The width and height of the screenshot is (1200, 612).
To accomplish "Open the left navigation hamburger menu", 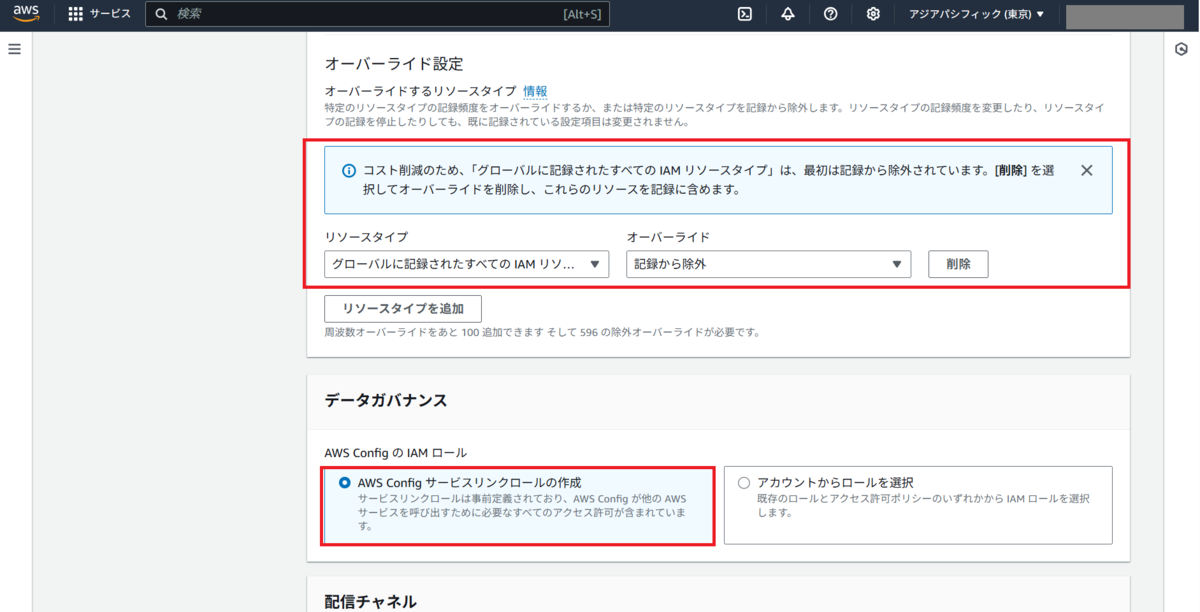I will tap(15, 49).
